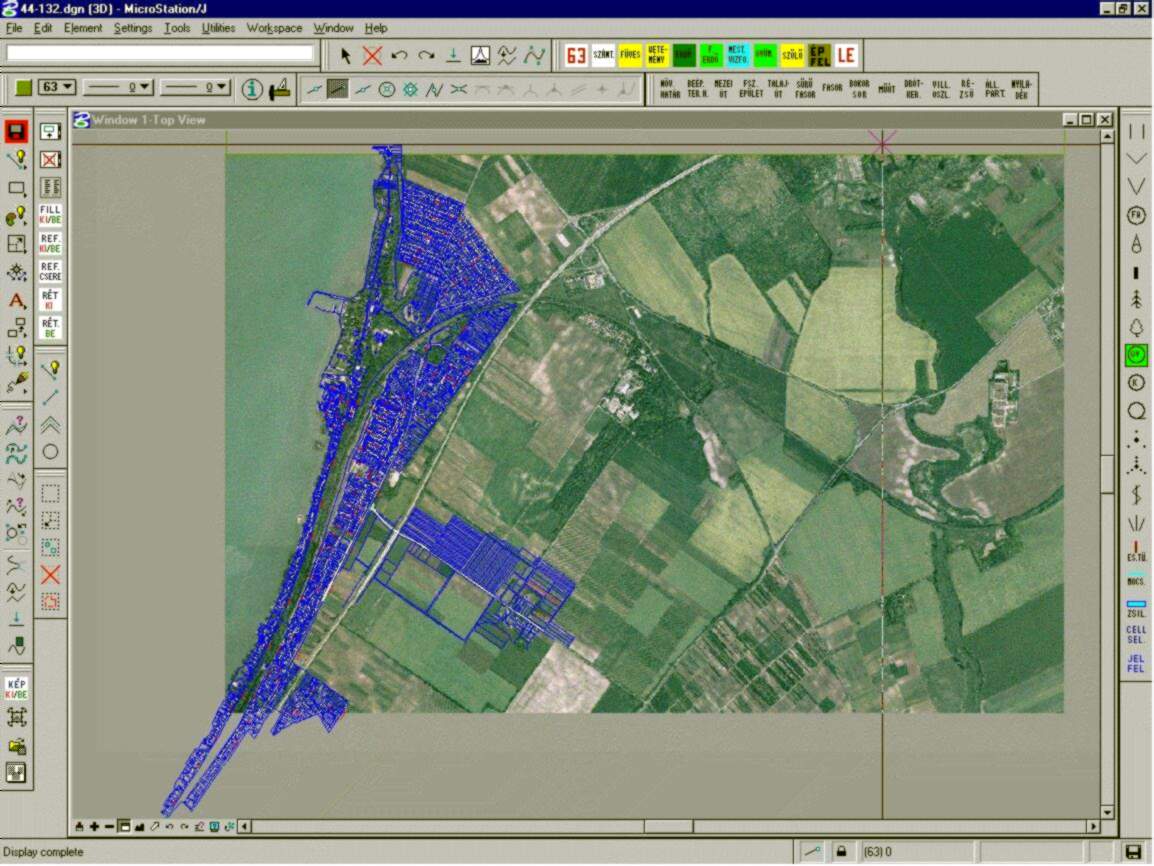The width and height of the screenshot is (1154, 866).
Task: Select the Element Selection arrow tool
Action: (346, 55)
